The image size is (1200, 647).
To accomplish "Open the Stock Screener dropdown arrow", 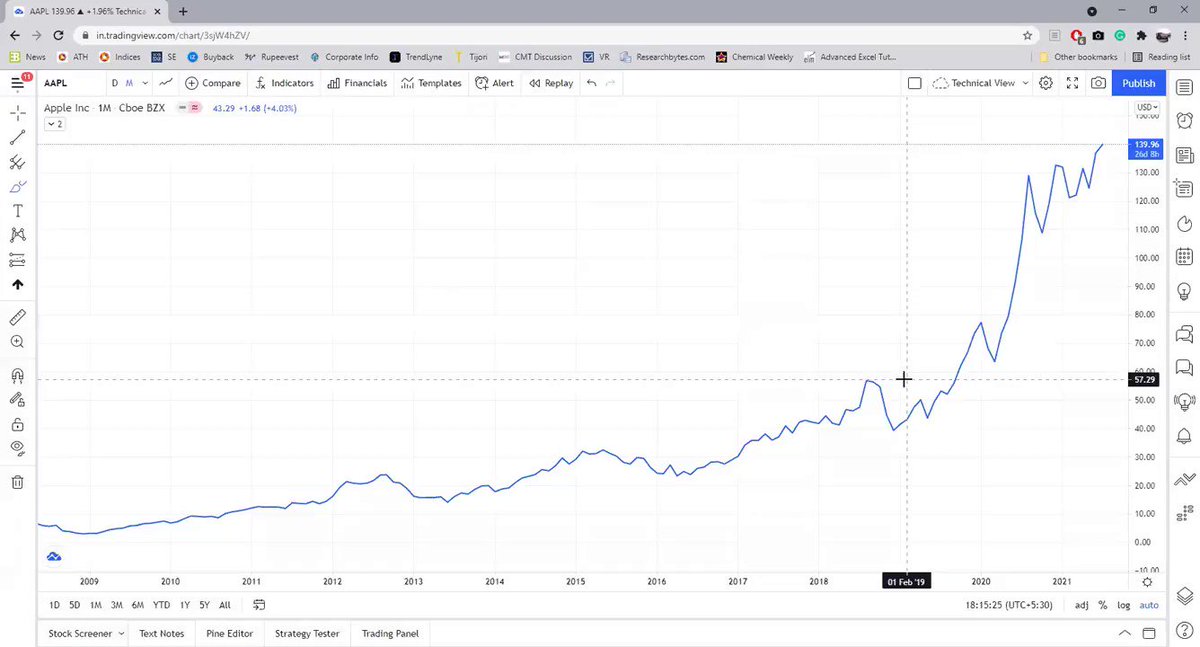I will click(x=121, y=633).
